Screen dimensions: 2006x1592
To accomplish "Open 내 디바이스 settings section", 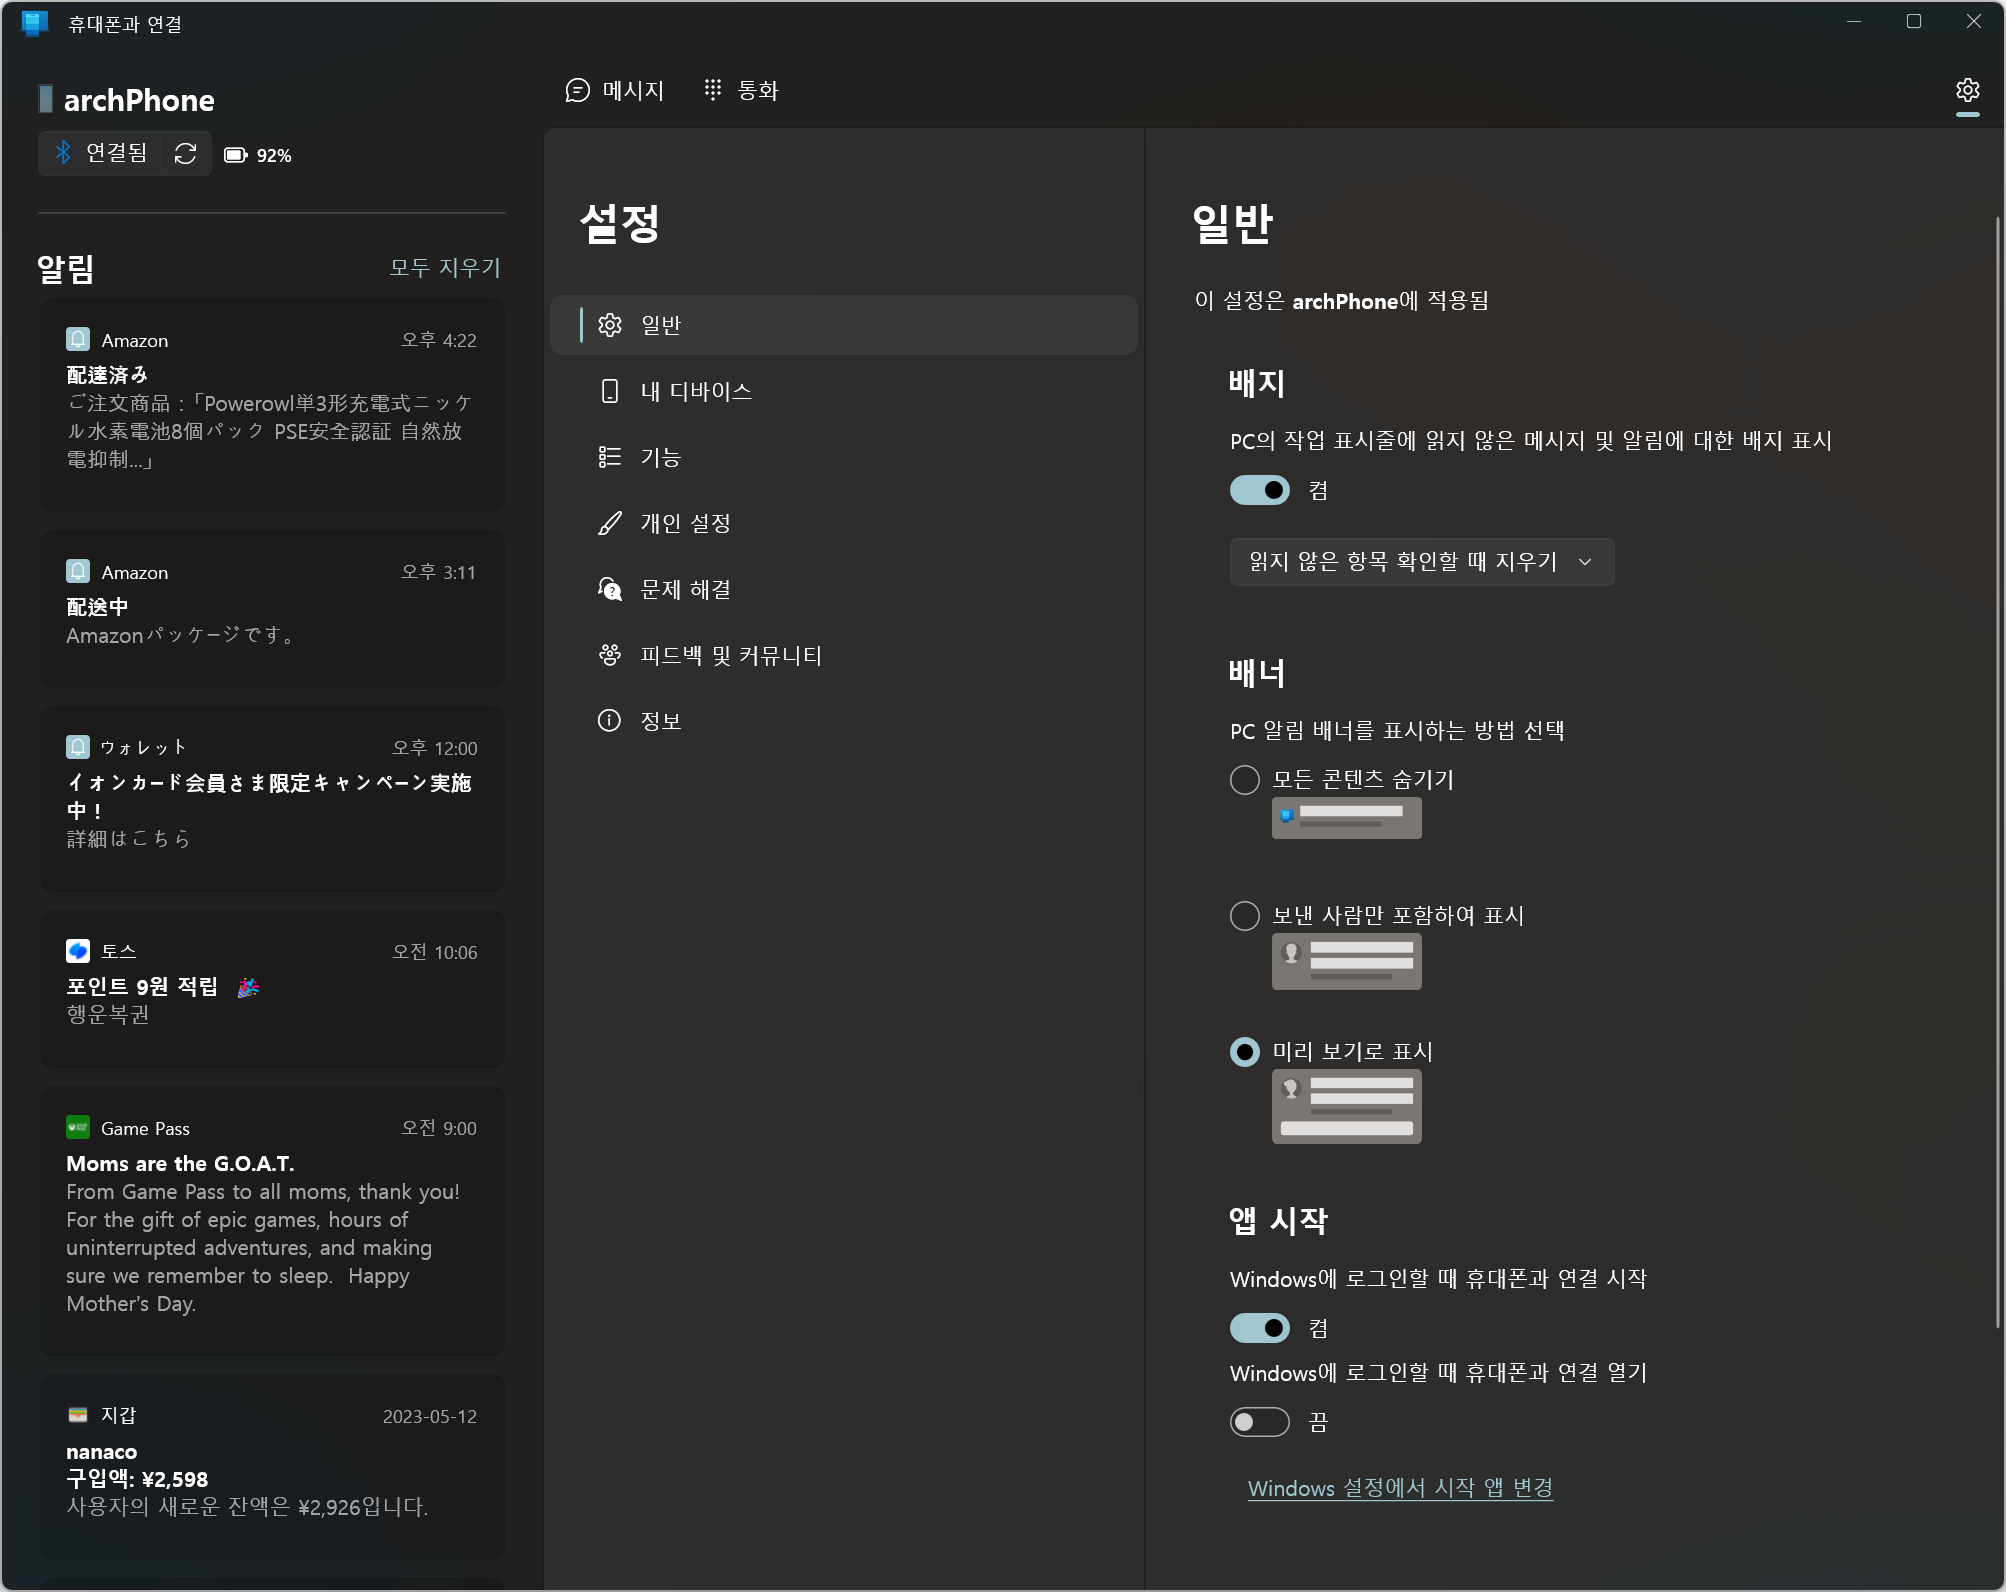I will pyautogui.click(x=695, y=391).
